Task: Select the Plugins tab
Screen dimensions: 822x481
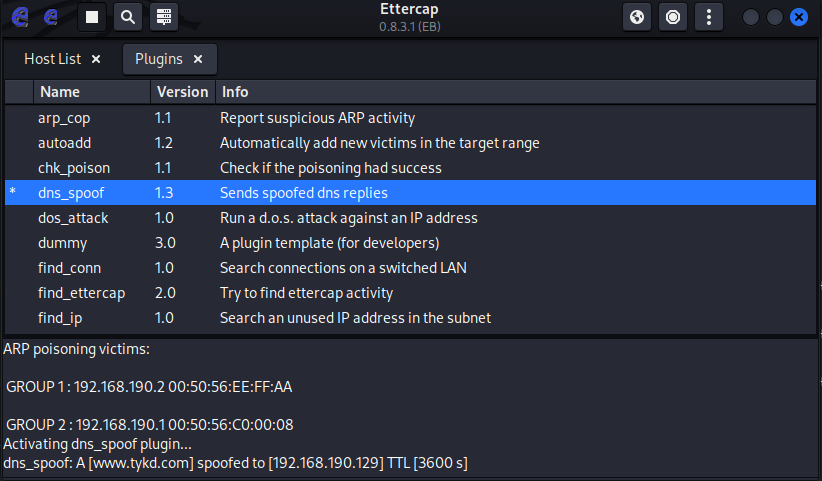Action: click(x=159, y=59)
